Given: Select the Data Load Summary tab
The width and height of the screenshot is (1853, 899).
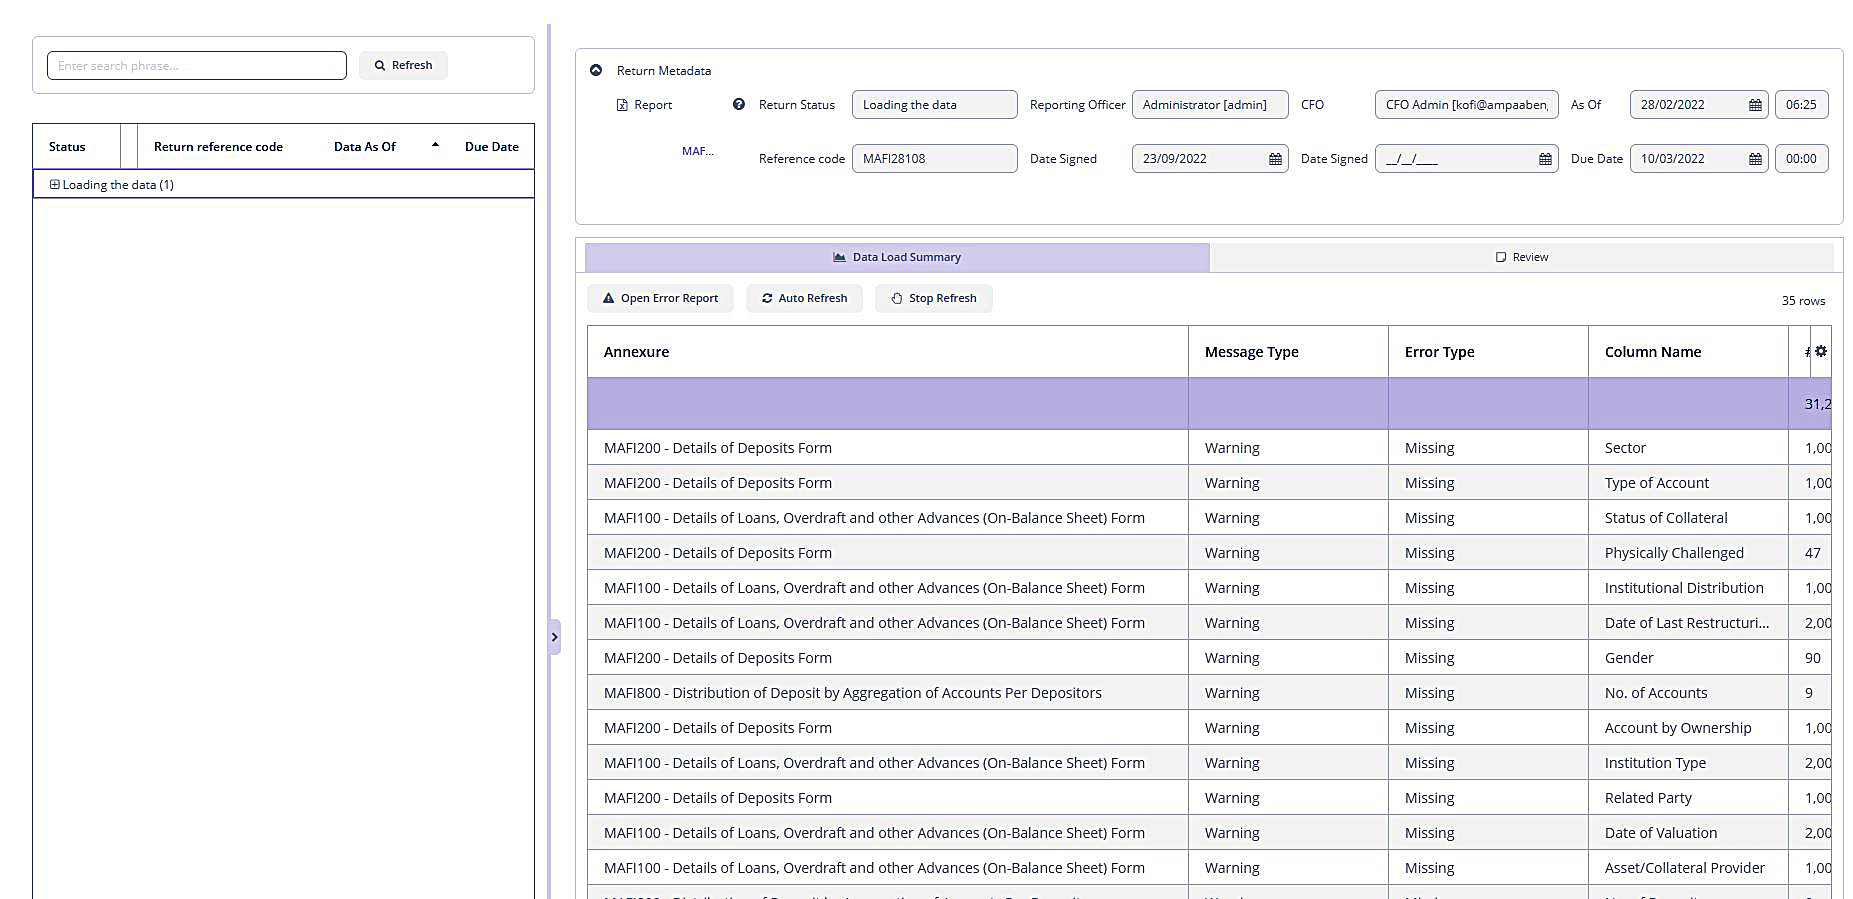Looking at the screenshot, I should pyautogui.click(x=897, y=257).
